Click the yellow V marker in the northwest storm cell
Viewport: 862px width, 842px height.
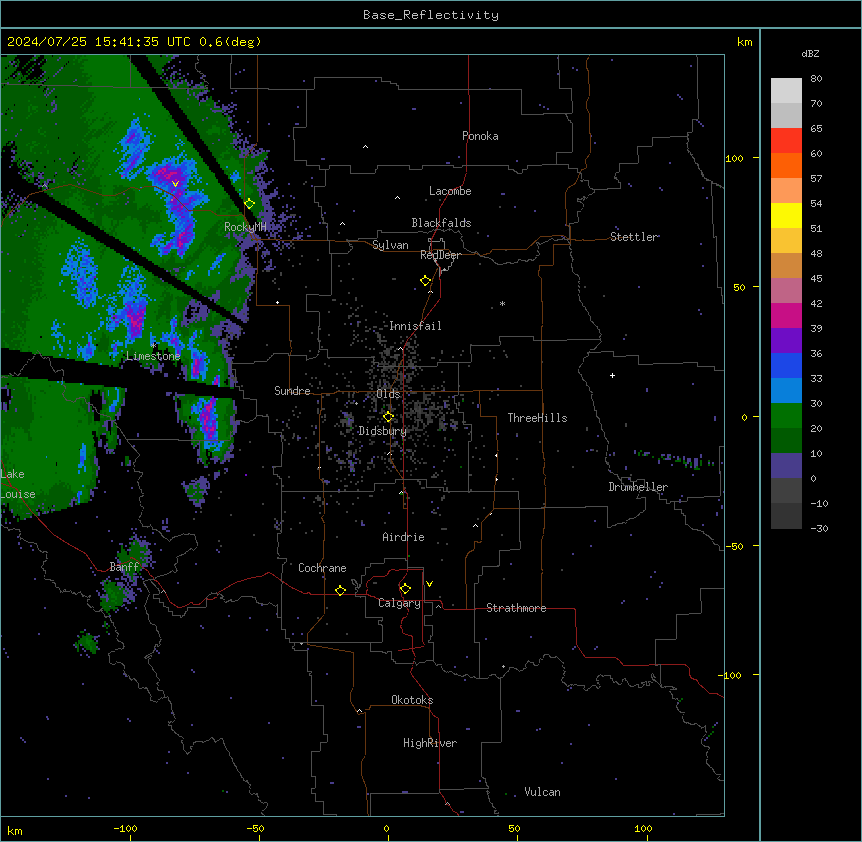pyautogui.click(x=175, y=184)
